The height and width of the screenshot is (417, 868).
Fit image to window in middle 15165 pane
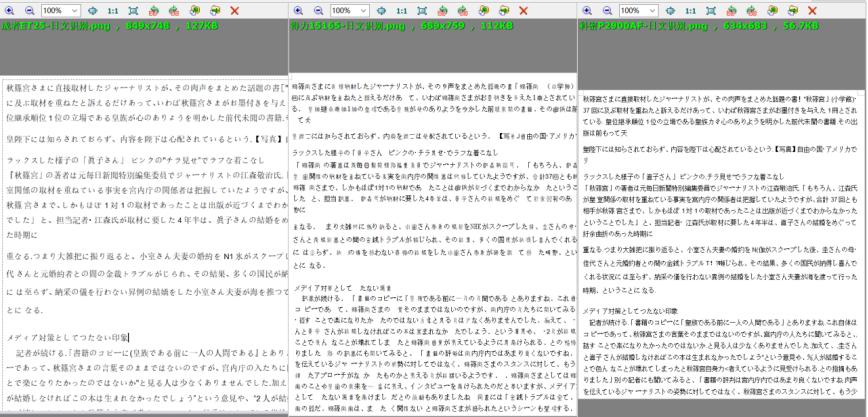point(422,11)
